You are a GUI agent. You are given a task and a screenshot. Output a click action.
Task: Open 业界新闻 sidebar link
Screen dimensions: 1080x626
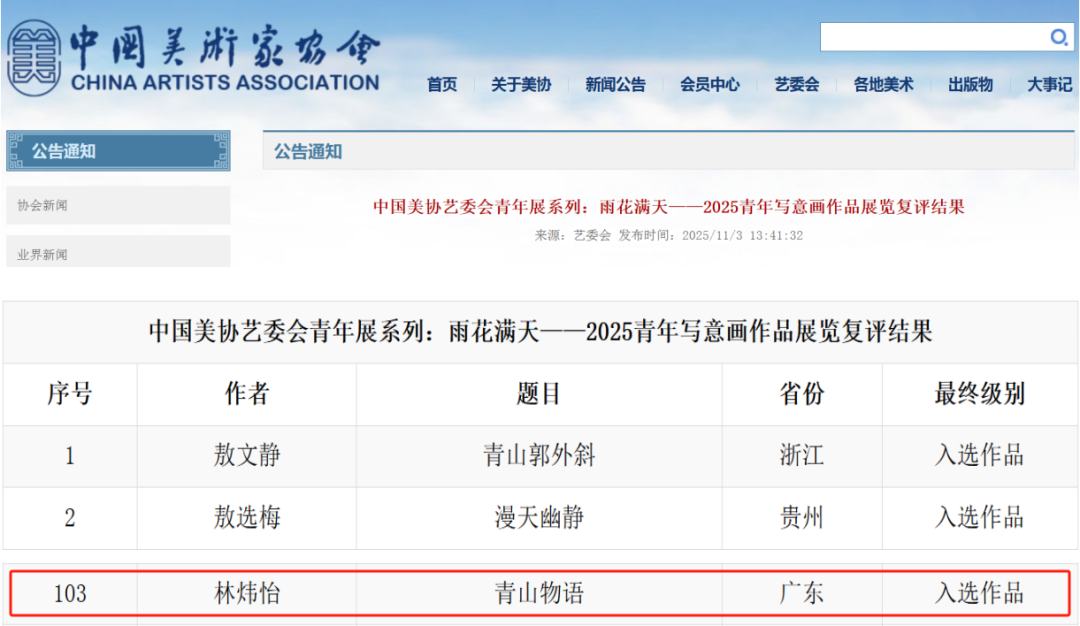(x=43, y=255)
